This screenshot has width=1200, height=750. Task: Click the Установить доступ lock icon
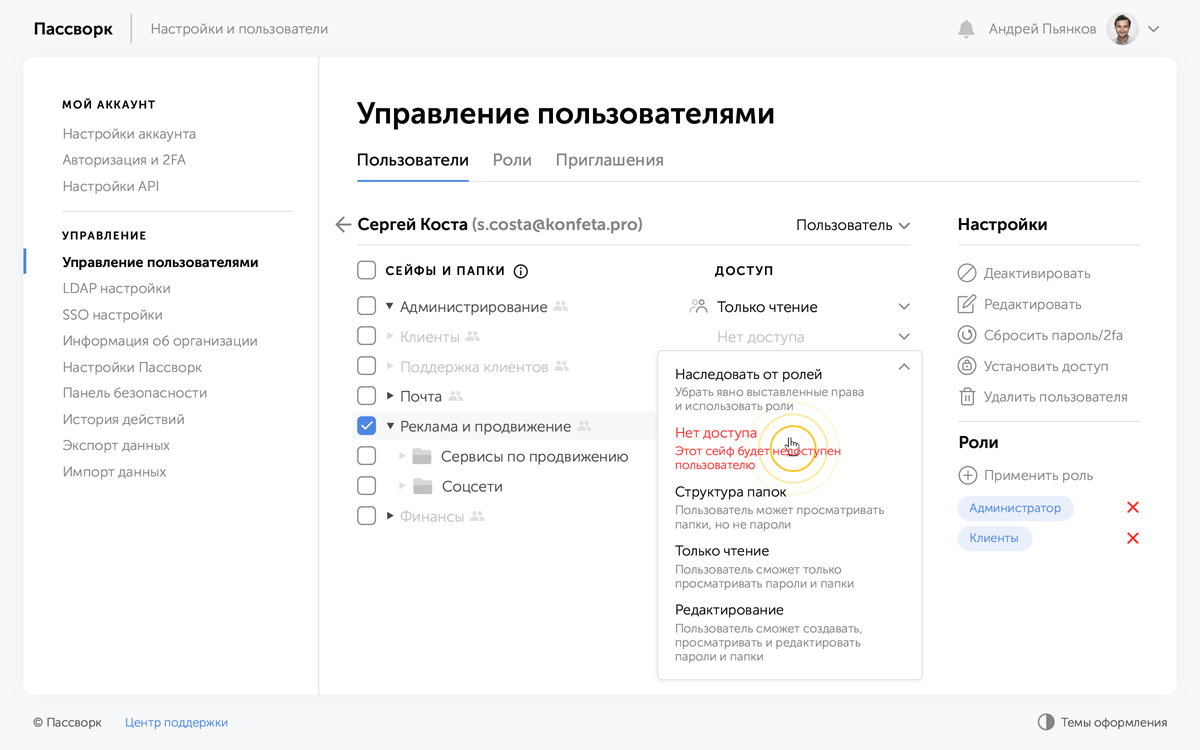(967, 366)
